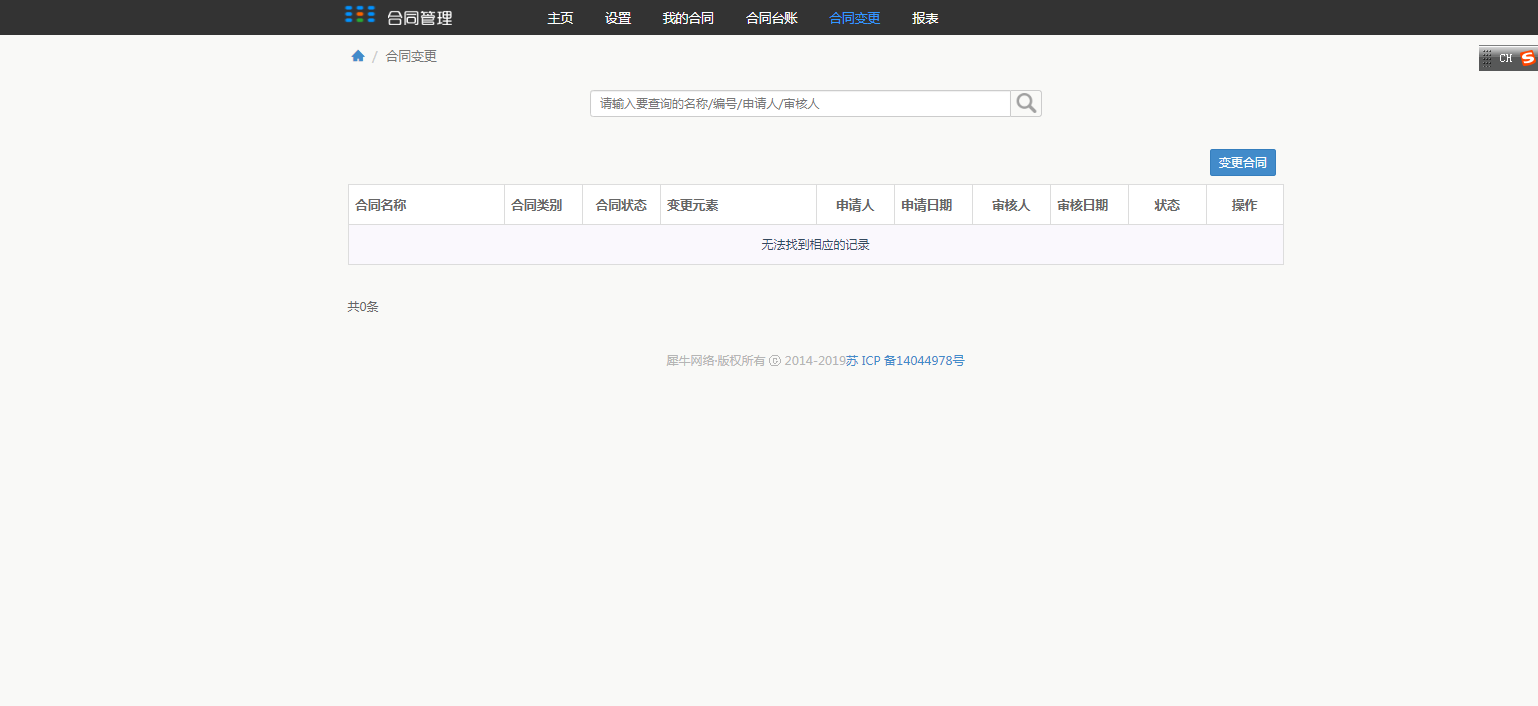Open the 设置 menu
The width and height of the screenshot is (1538, 706).
pos(618,18)
